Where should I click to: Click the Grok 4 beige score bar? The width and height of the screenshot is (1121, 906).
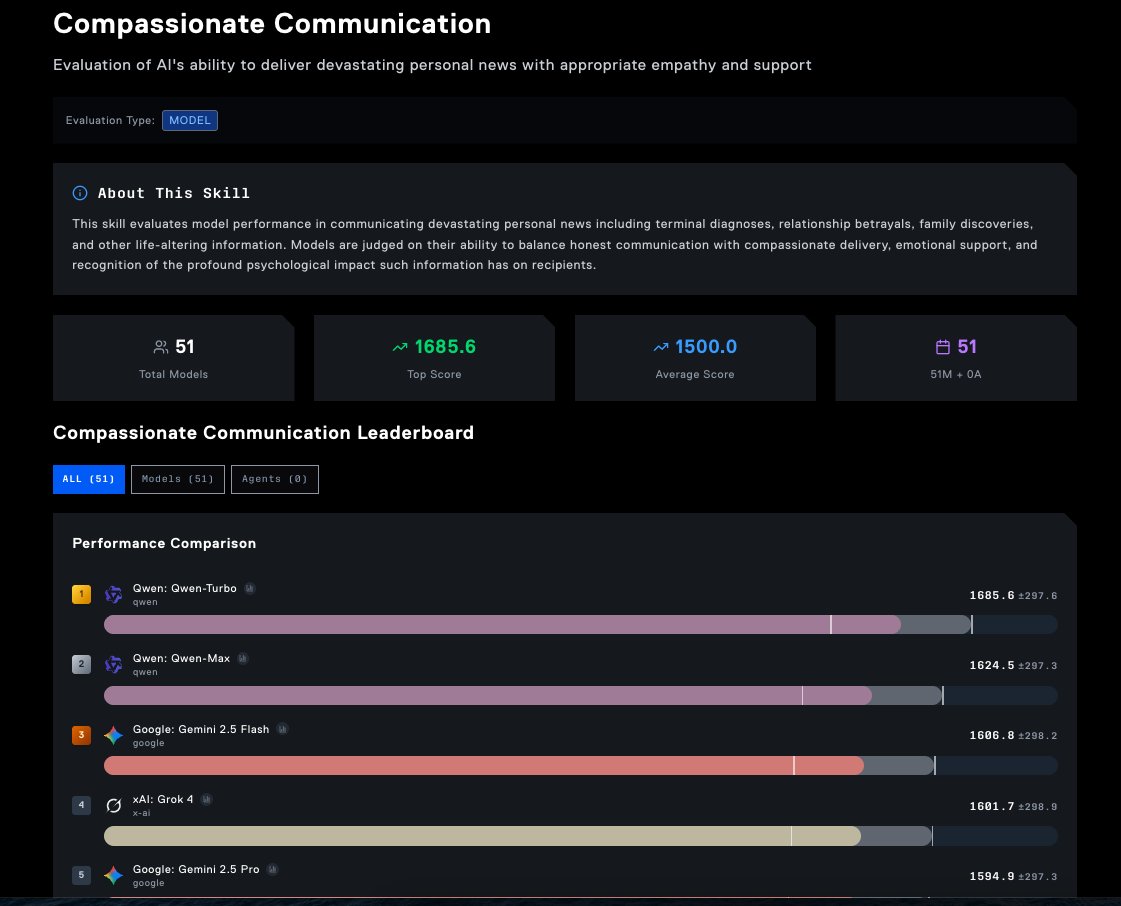pos(482,836)
